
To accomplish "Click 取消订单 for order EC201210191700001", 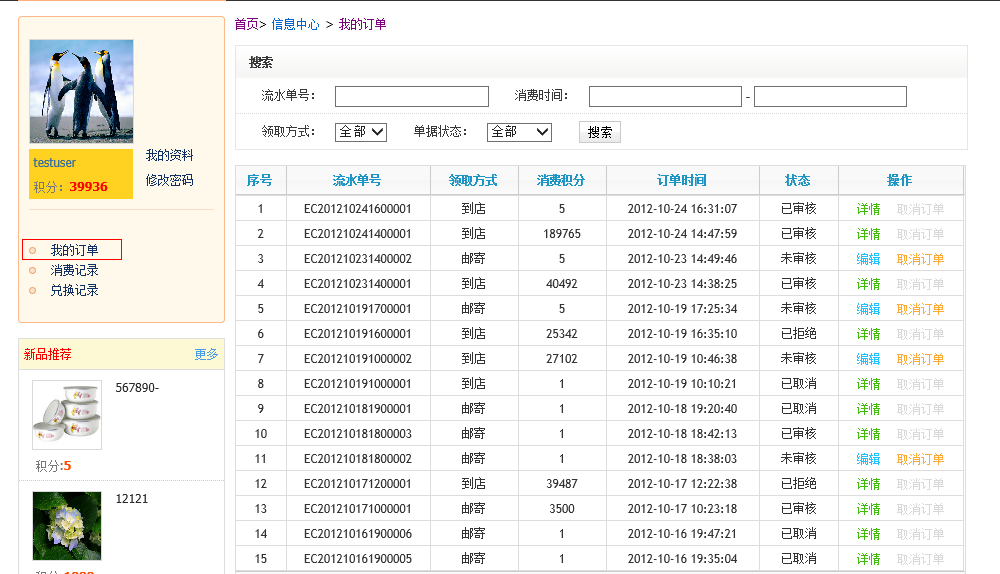I will (x=920, y=309).
